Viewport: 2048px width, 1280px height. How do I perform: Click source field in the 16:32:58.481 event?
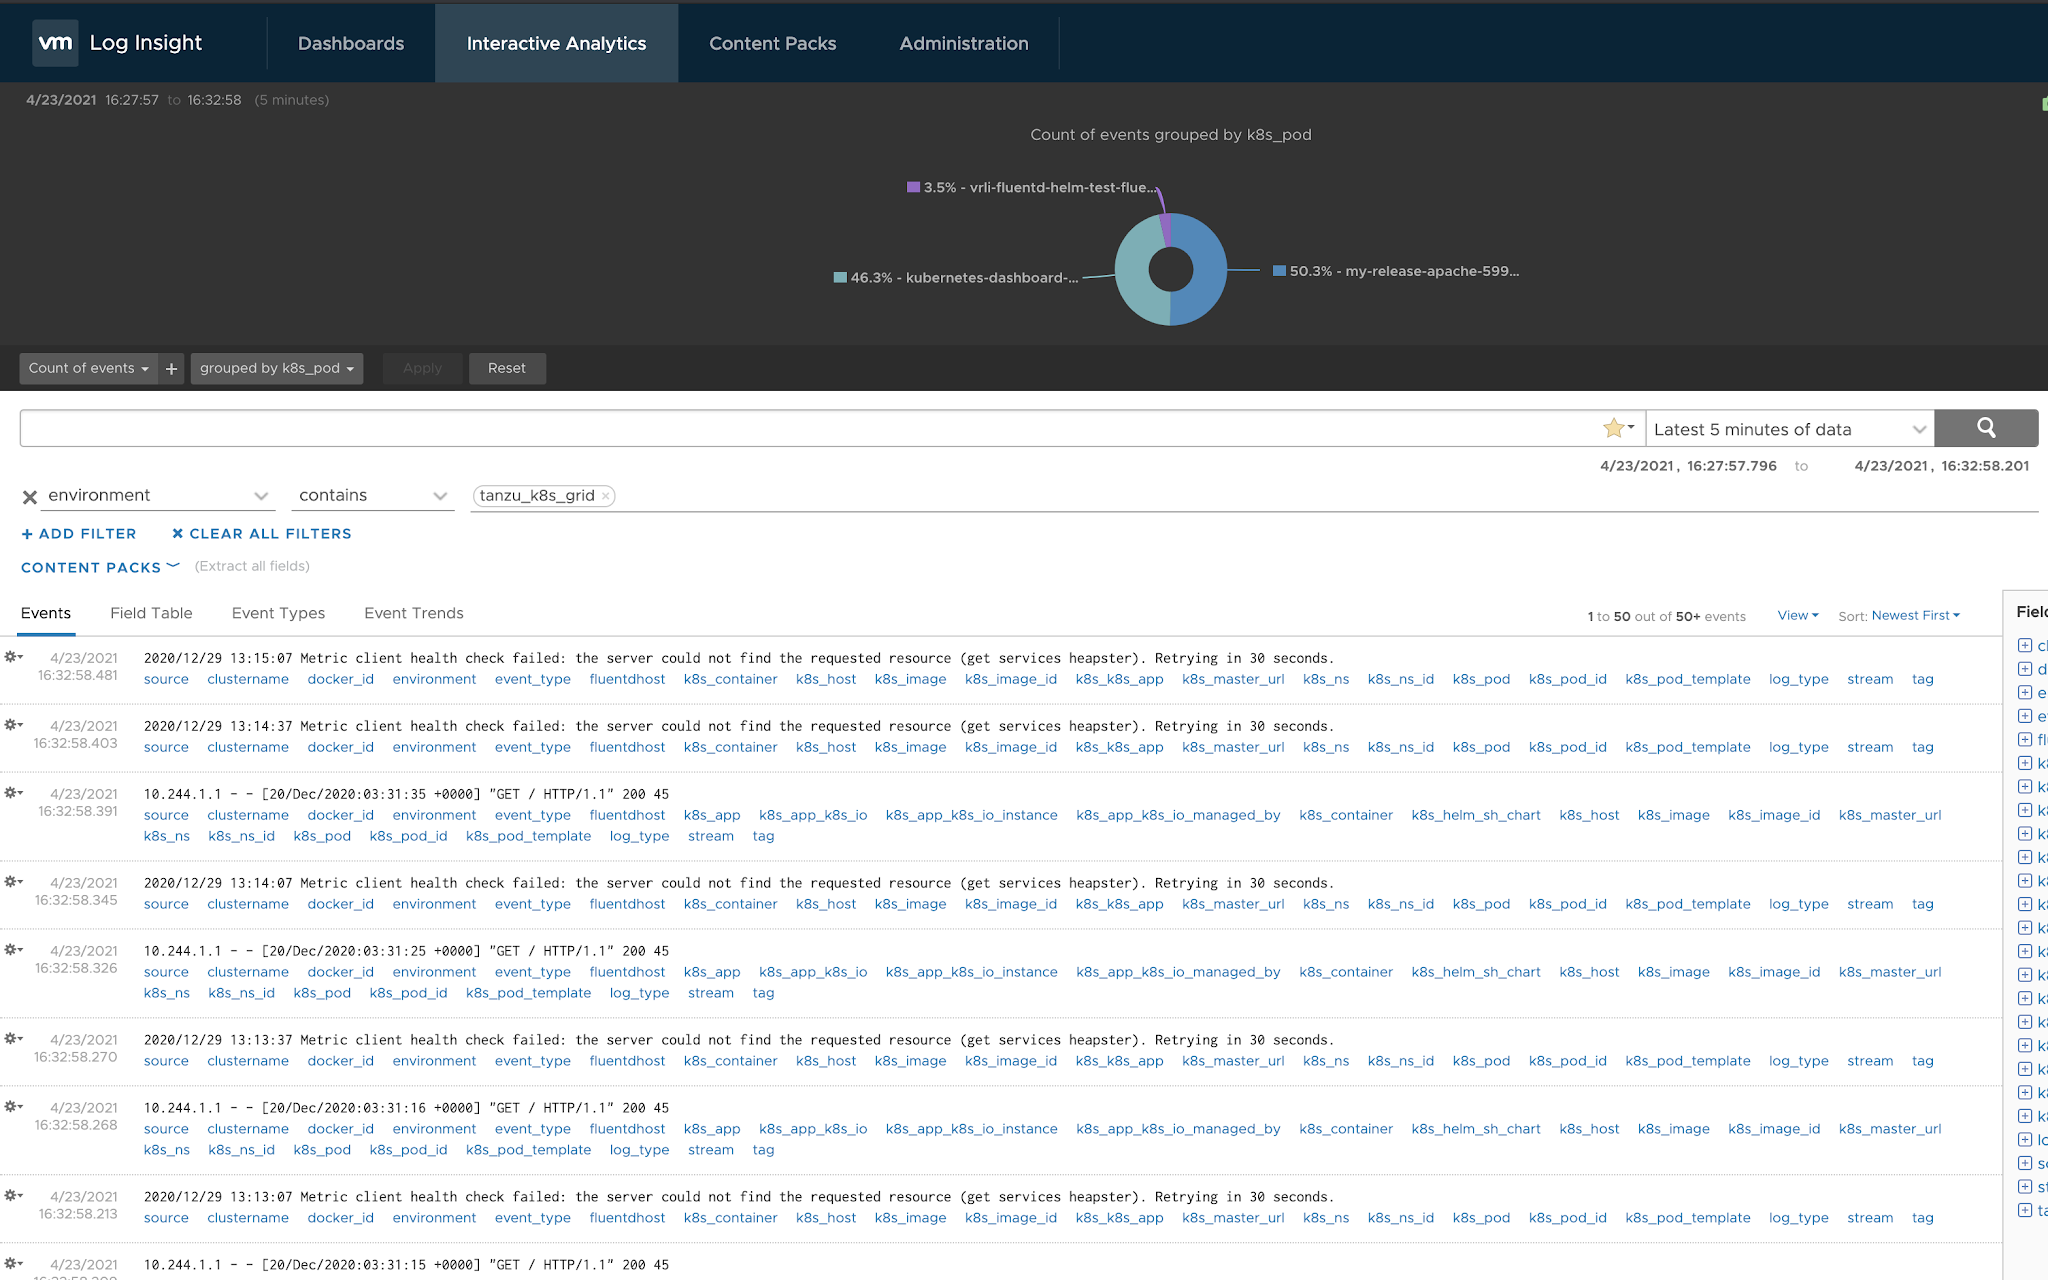click(x=166, y=680)
